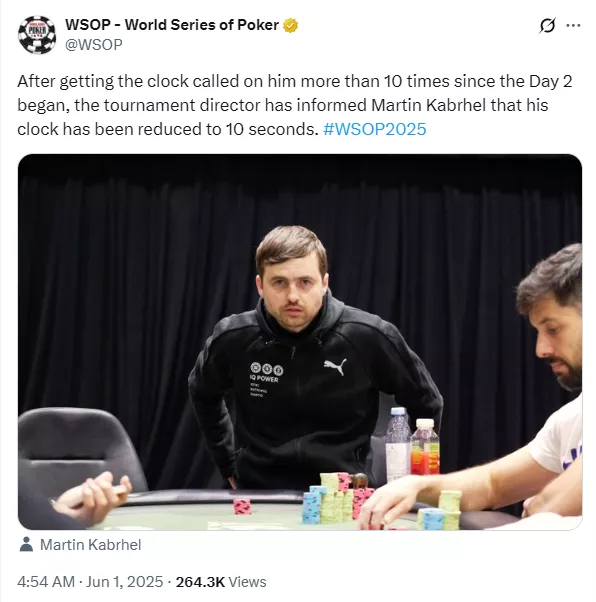The height and width of the screenshot is (602, 596).
Task: Click the 4:54 AM timestamp
Action: 46,582
